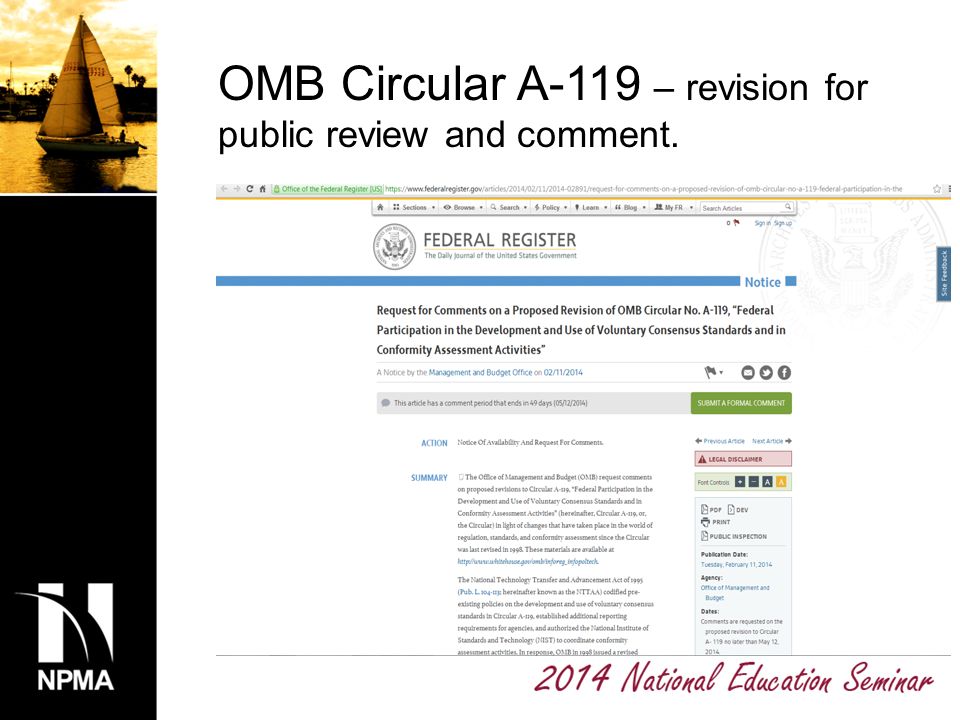Click the search magnifier in Search Articles
This screenshot has width=960, height=720.
pos(788,207)
